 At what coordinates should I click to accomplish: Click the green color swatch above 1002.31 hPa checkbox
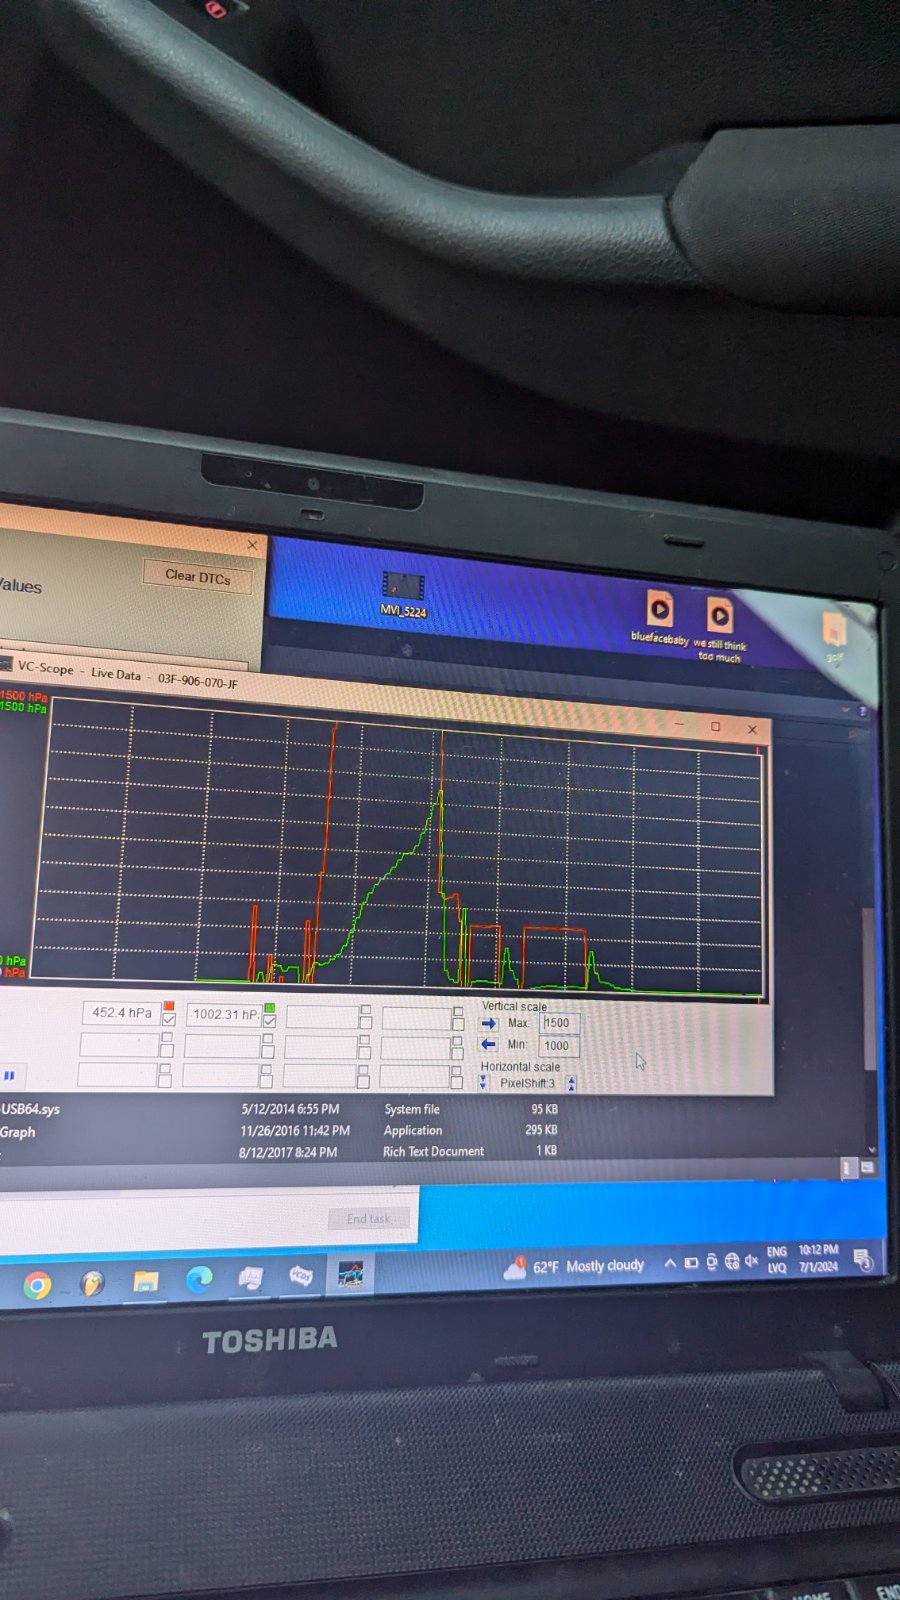pos(269,1008)
